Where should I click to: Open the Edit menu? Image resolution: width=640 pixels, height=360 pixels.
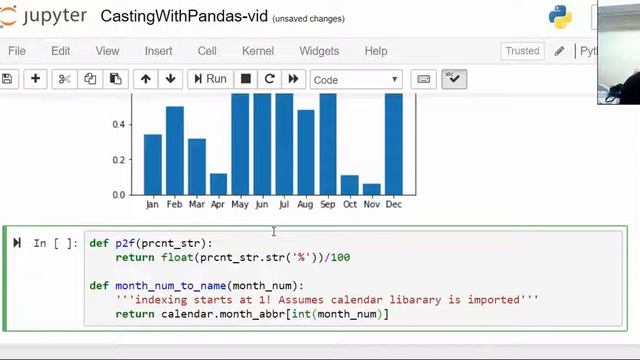tap(60, 51)
